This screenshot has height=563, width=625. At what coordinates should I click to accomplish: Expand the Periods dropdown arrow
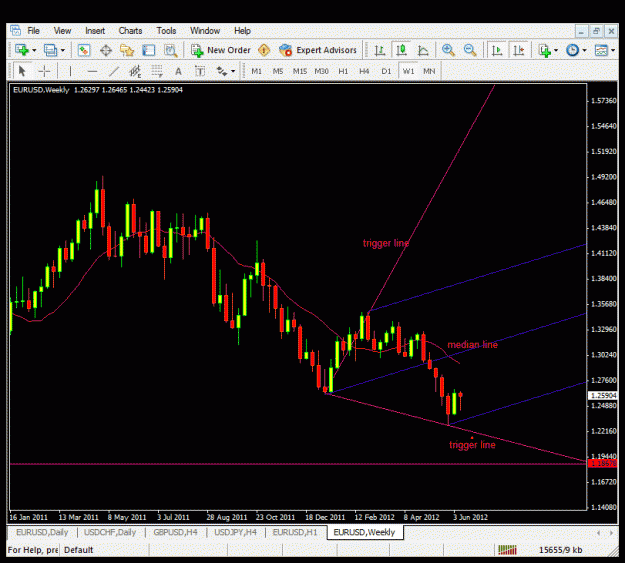tap(584, 51)
